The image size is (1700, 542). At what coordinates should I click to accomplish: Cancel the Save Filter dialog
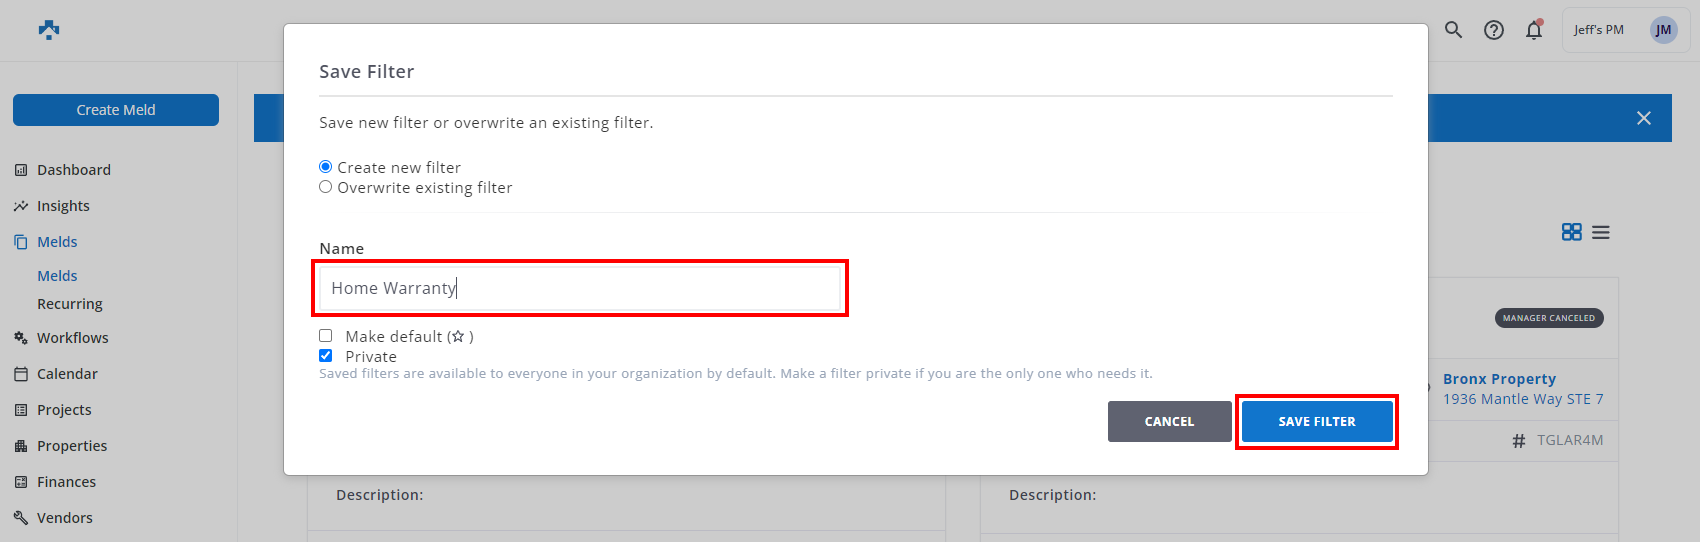pos(1169,422)
